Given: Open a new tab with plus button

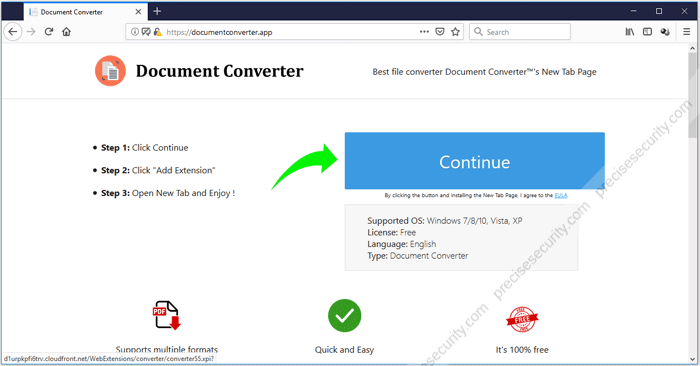Looking at the screenshot, I should (157, 11).
